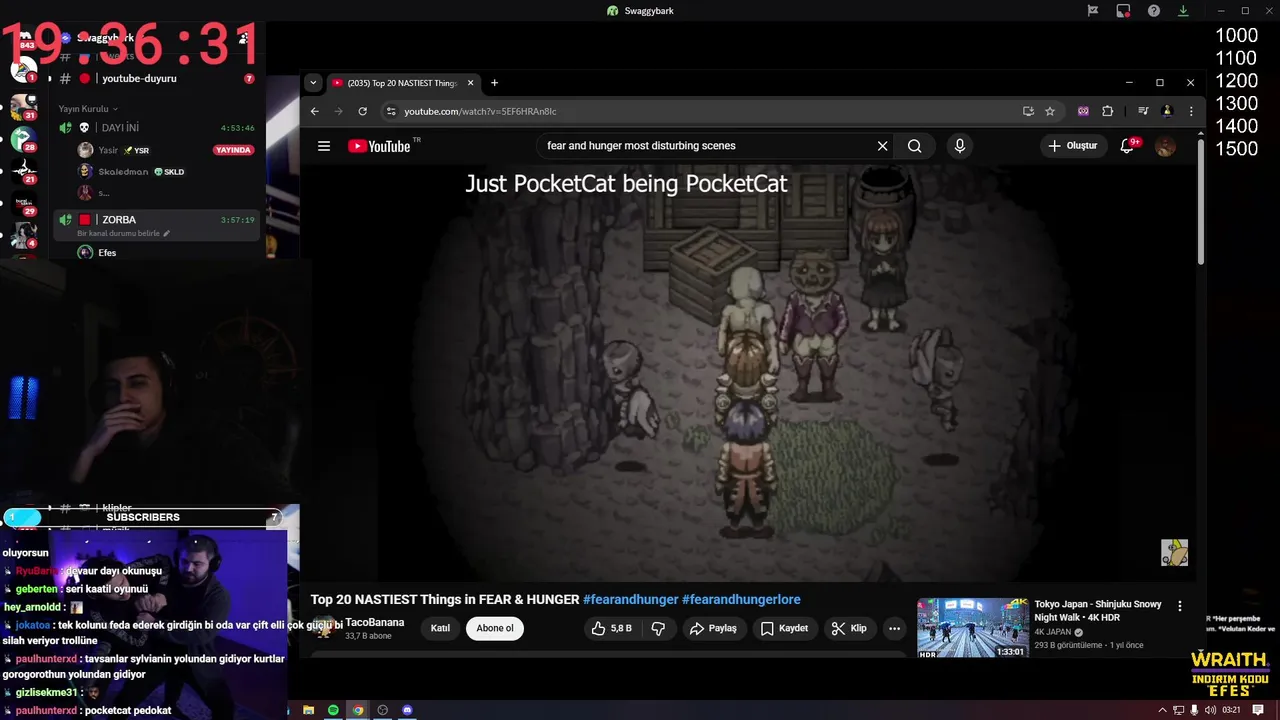This screenshot has height=720, width=1280.
Task: Click the YAYINDA live badge next to Yasir
Action: [233, 150]
